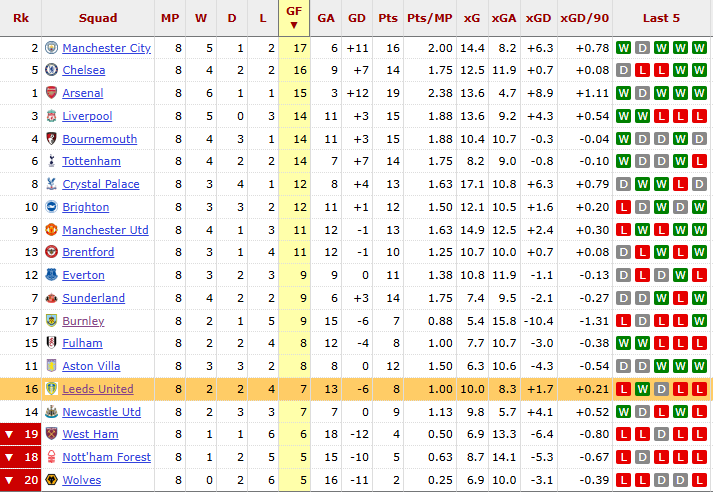Image resolution: width=713 pixels, height=493 pixels.
Task: Click the Manchester City club crest
Action: click(x=51, y=48)
